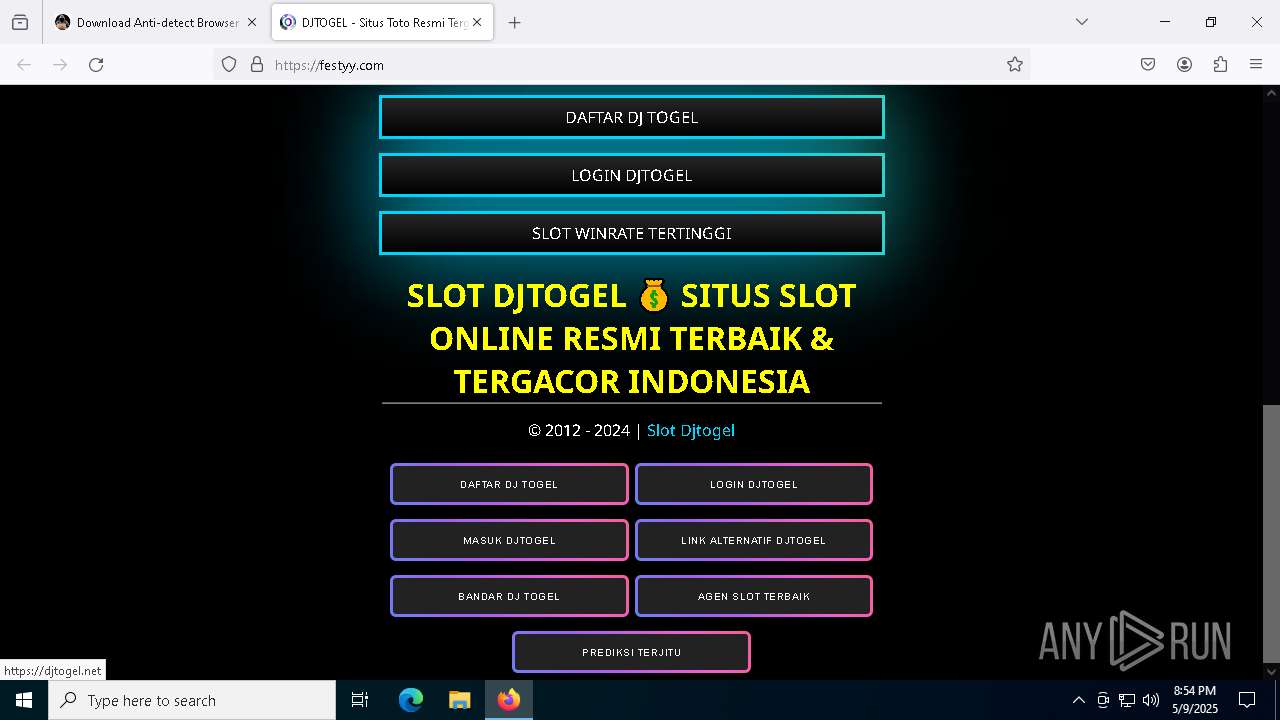The image size is (1280, 720).
Task: Close the DJTOGEL tab
Action: point(477,22)
